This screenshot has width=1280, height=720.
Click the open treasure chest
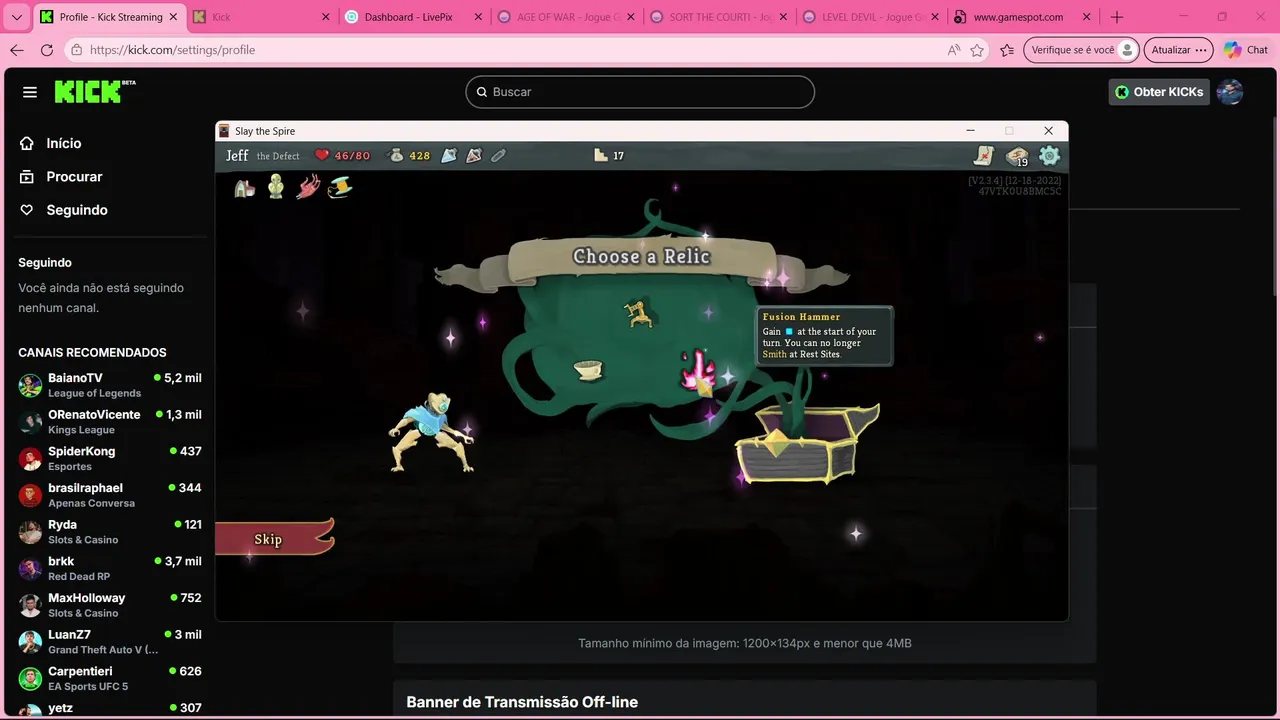pos(808,444)
